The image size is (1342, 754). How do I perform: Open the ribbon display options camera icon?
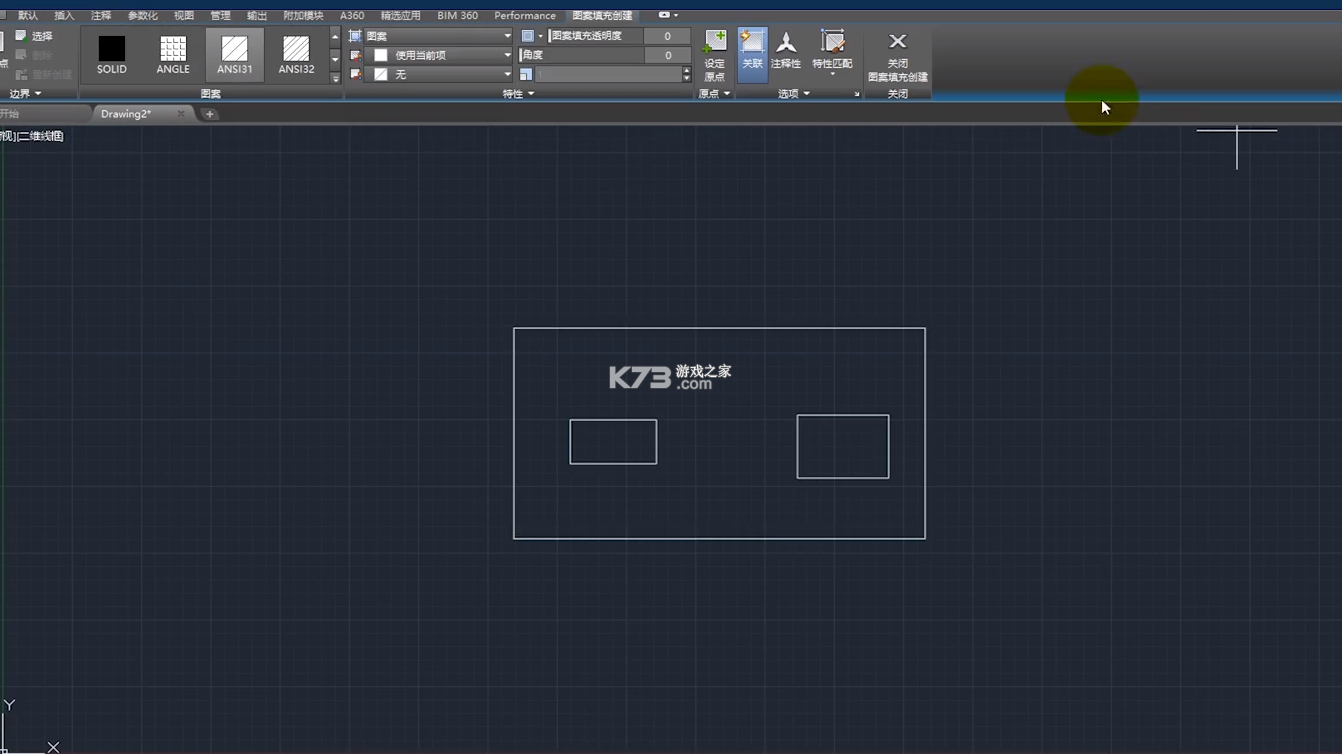664,15
